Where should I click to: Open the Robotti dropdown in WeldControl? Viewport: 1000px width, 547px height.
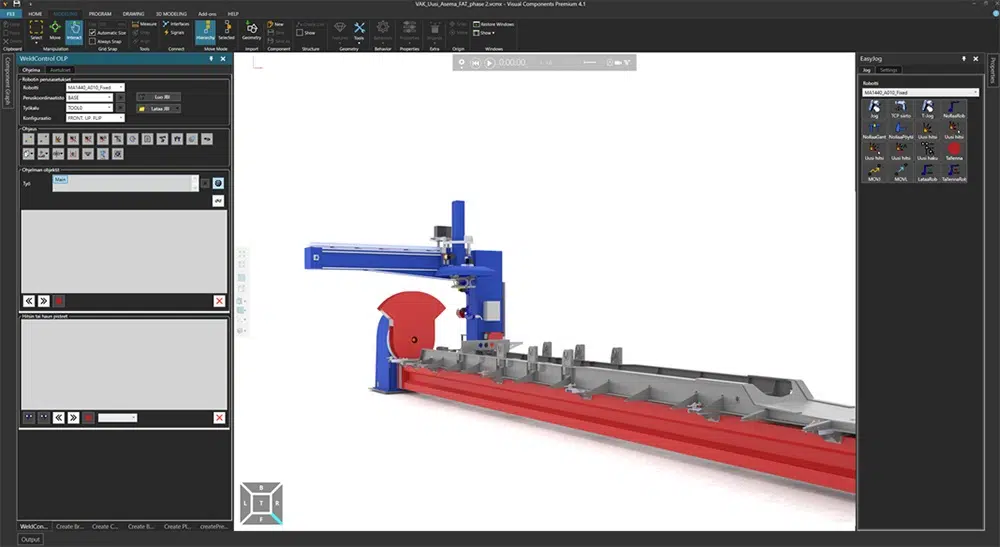pyautogui.click(x=95, y=87)
